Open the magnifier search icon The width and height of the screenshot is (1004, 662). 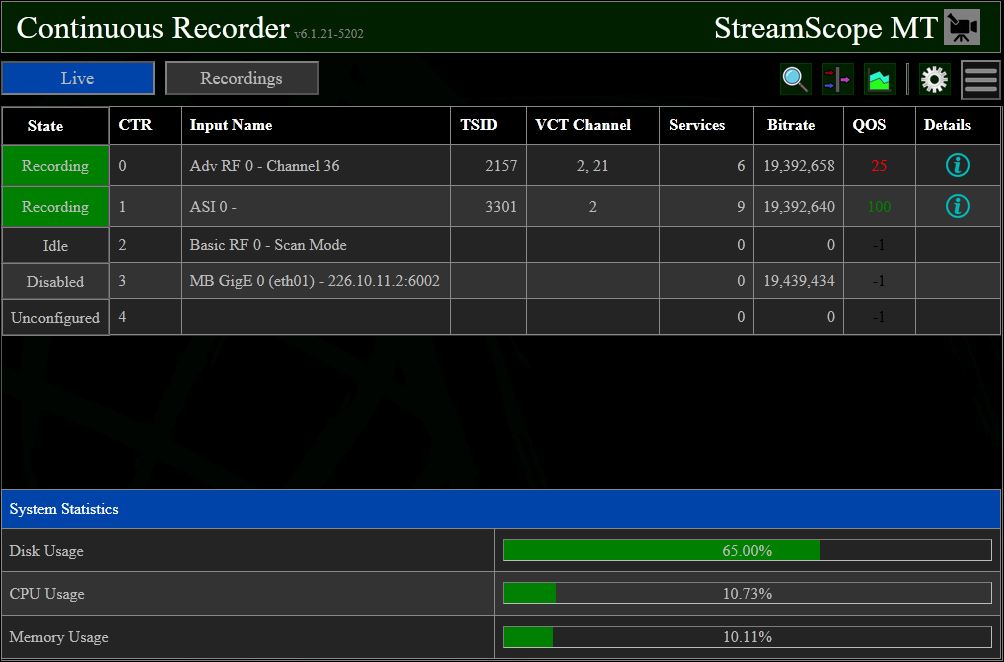pos(796,79)
